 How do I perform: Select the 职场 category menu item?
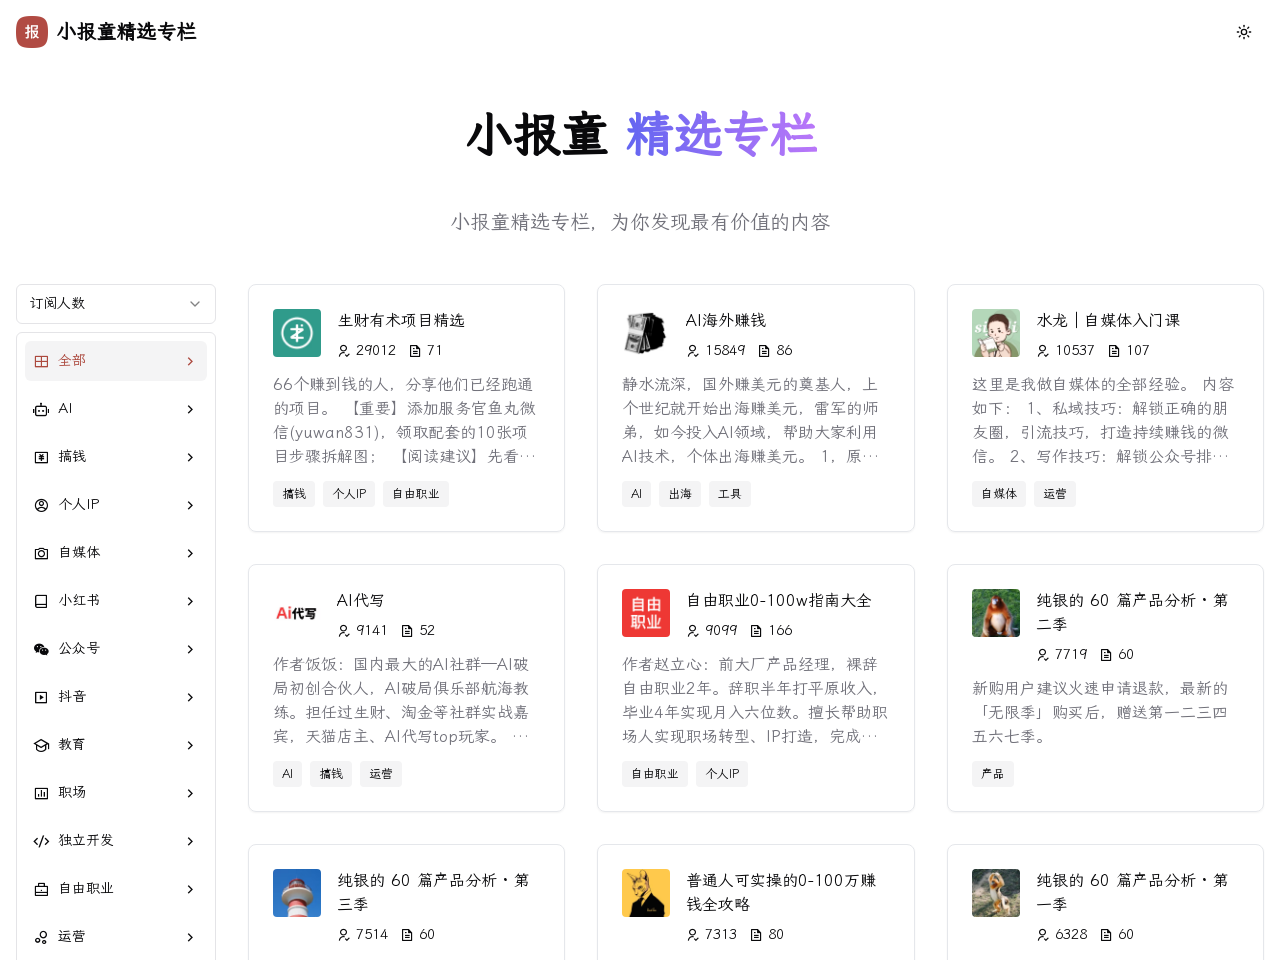click(x=116, y=793)
